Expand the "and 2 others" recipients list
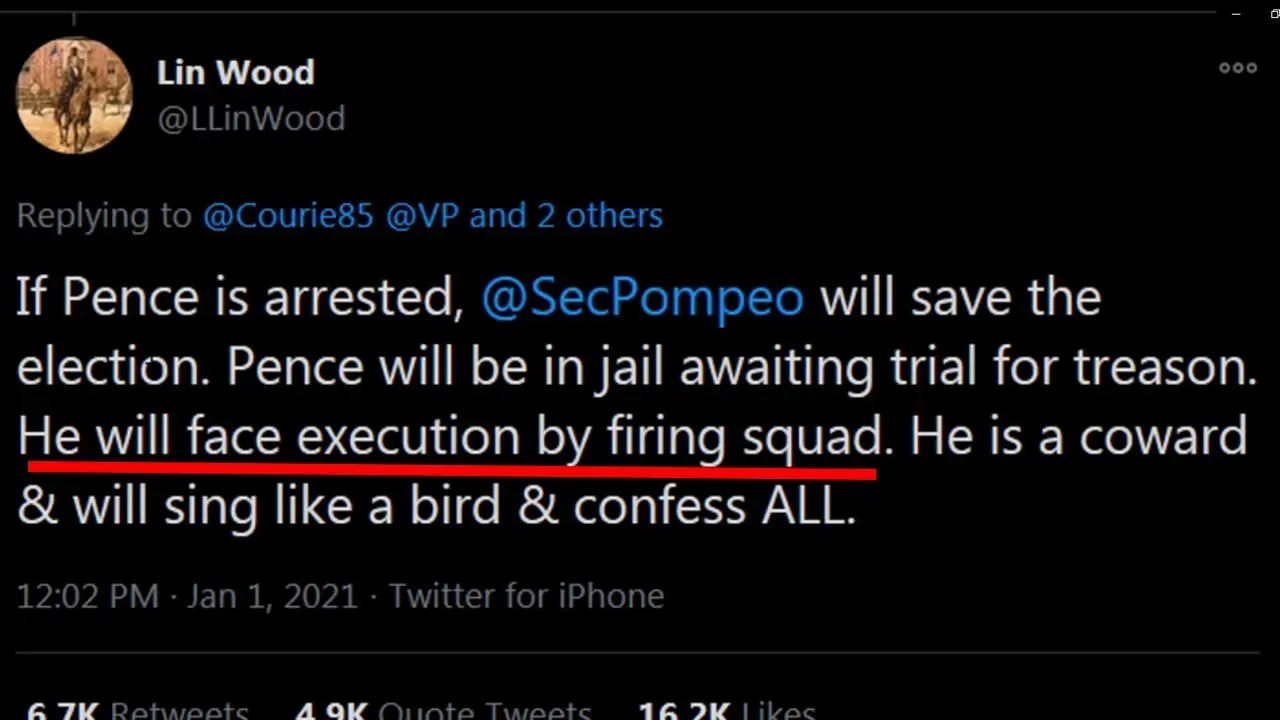Image resolution: width=1280 pixels, height=720 pixels. (565, 215)
